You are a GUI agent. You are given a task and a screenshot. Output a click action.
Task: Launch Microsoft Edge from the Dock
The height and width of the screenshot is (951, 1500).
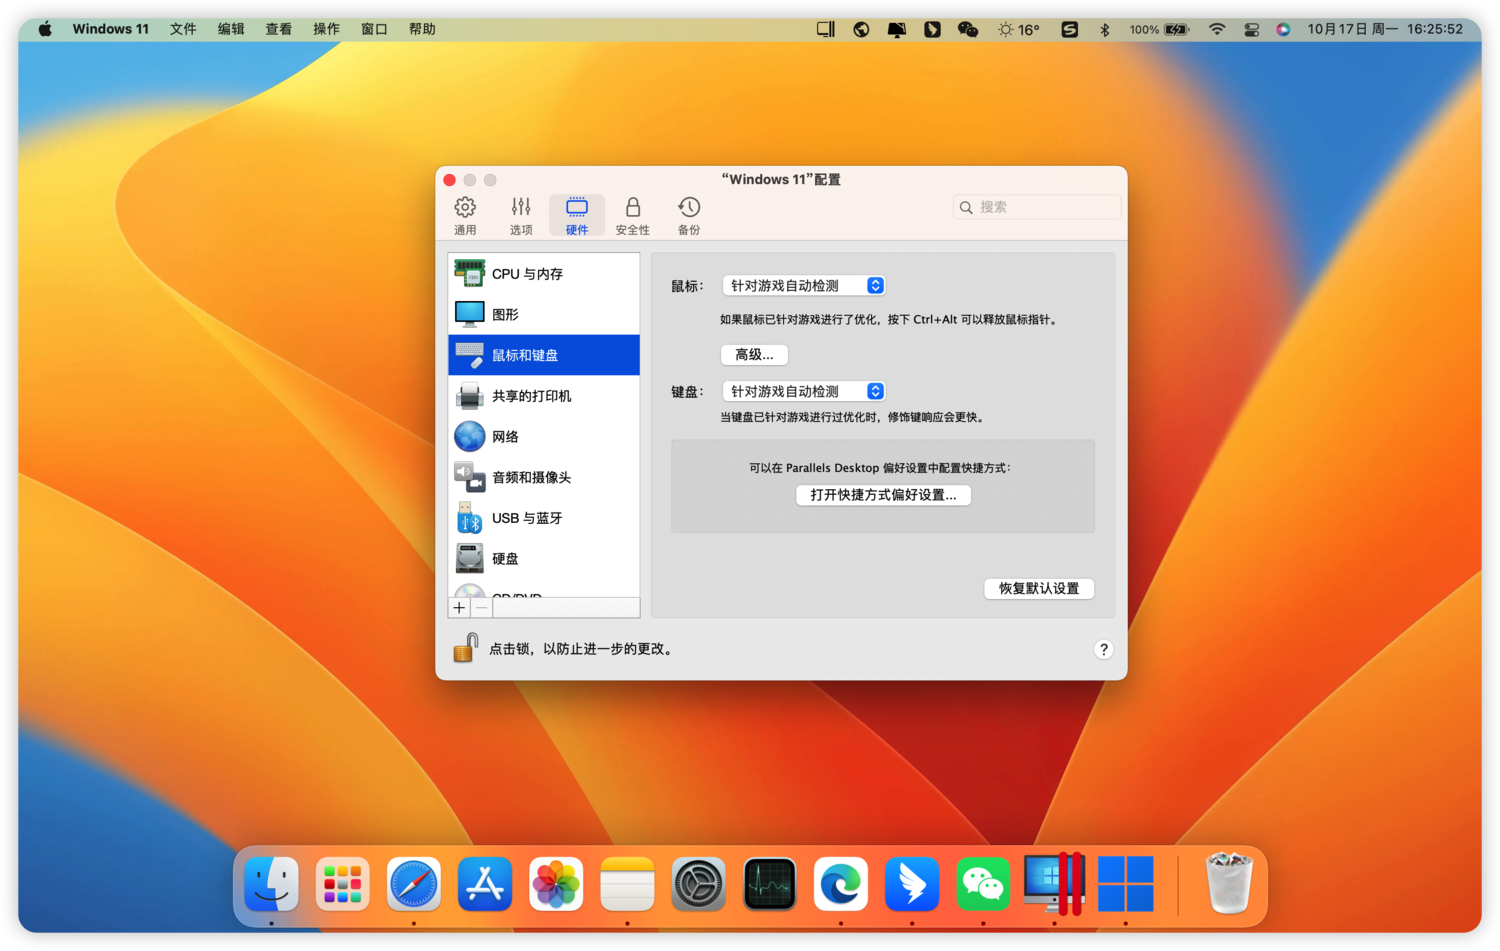pos(841,884)
